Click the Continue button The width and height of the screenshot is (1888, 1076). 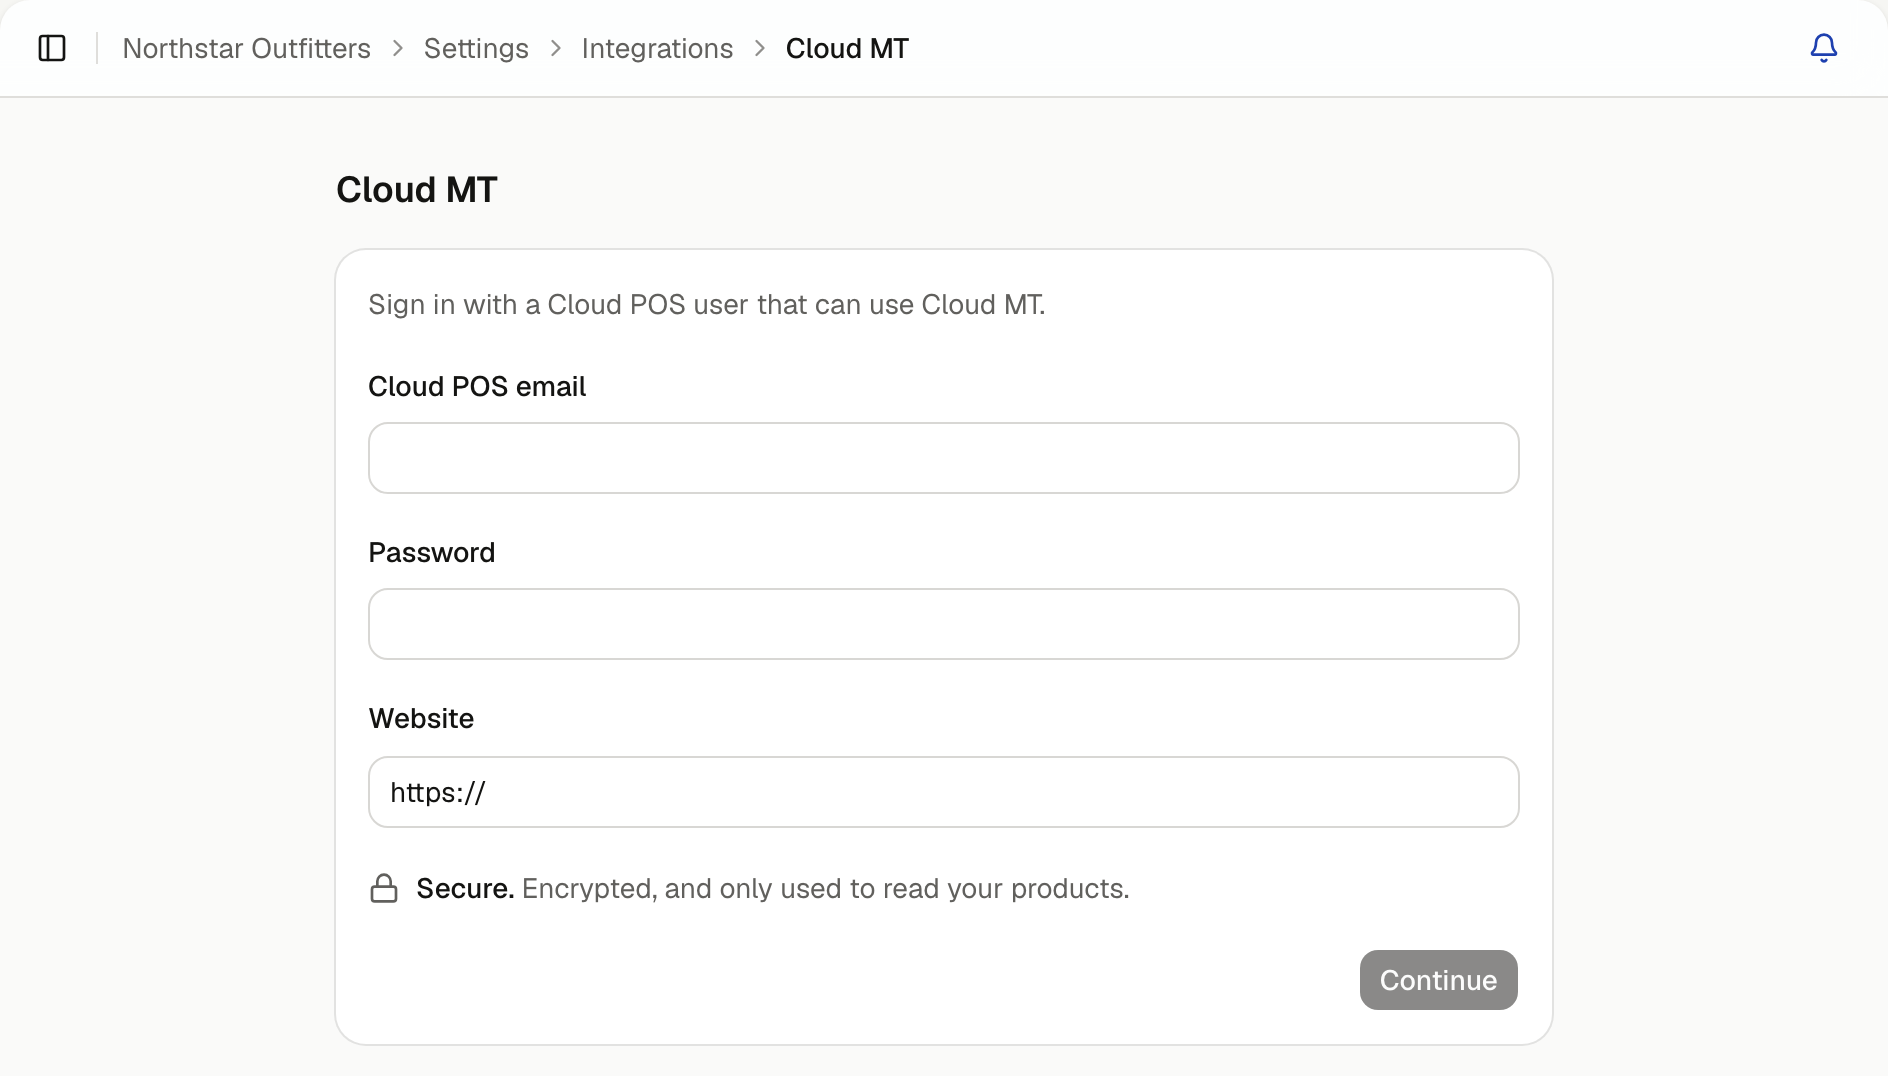pyautogui.click(x=1438, y=980)
